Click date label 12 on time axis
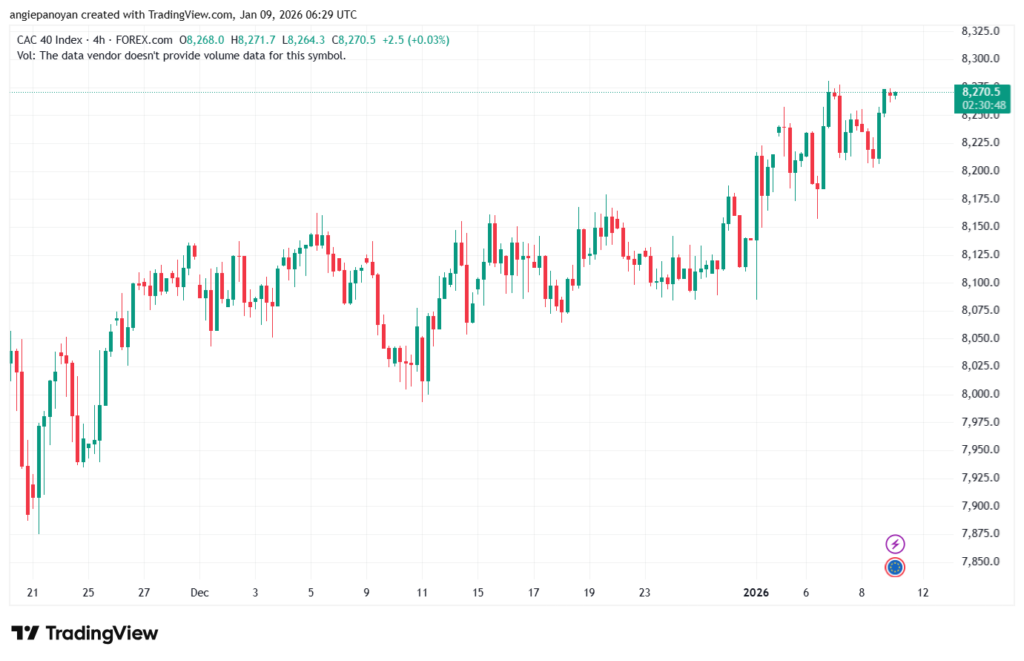 (922, 592)
